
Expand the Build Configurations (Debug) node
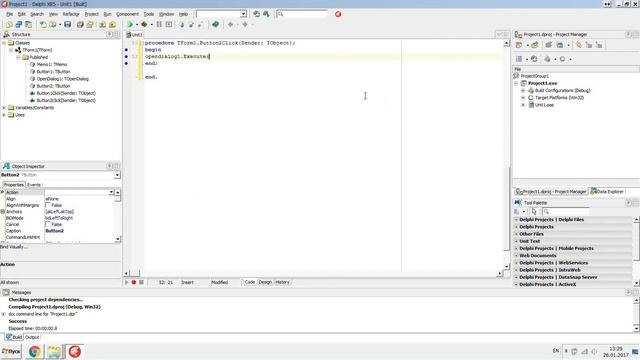(x=523, y=91)
